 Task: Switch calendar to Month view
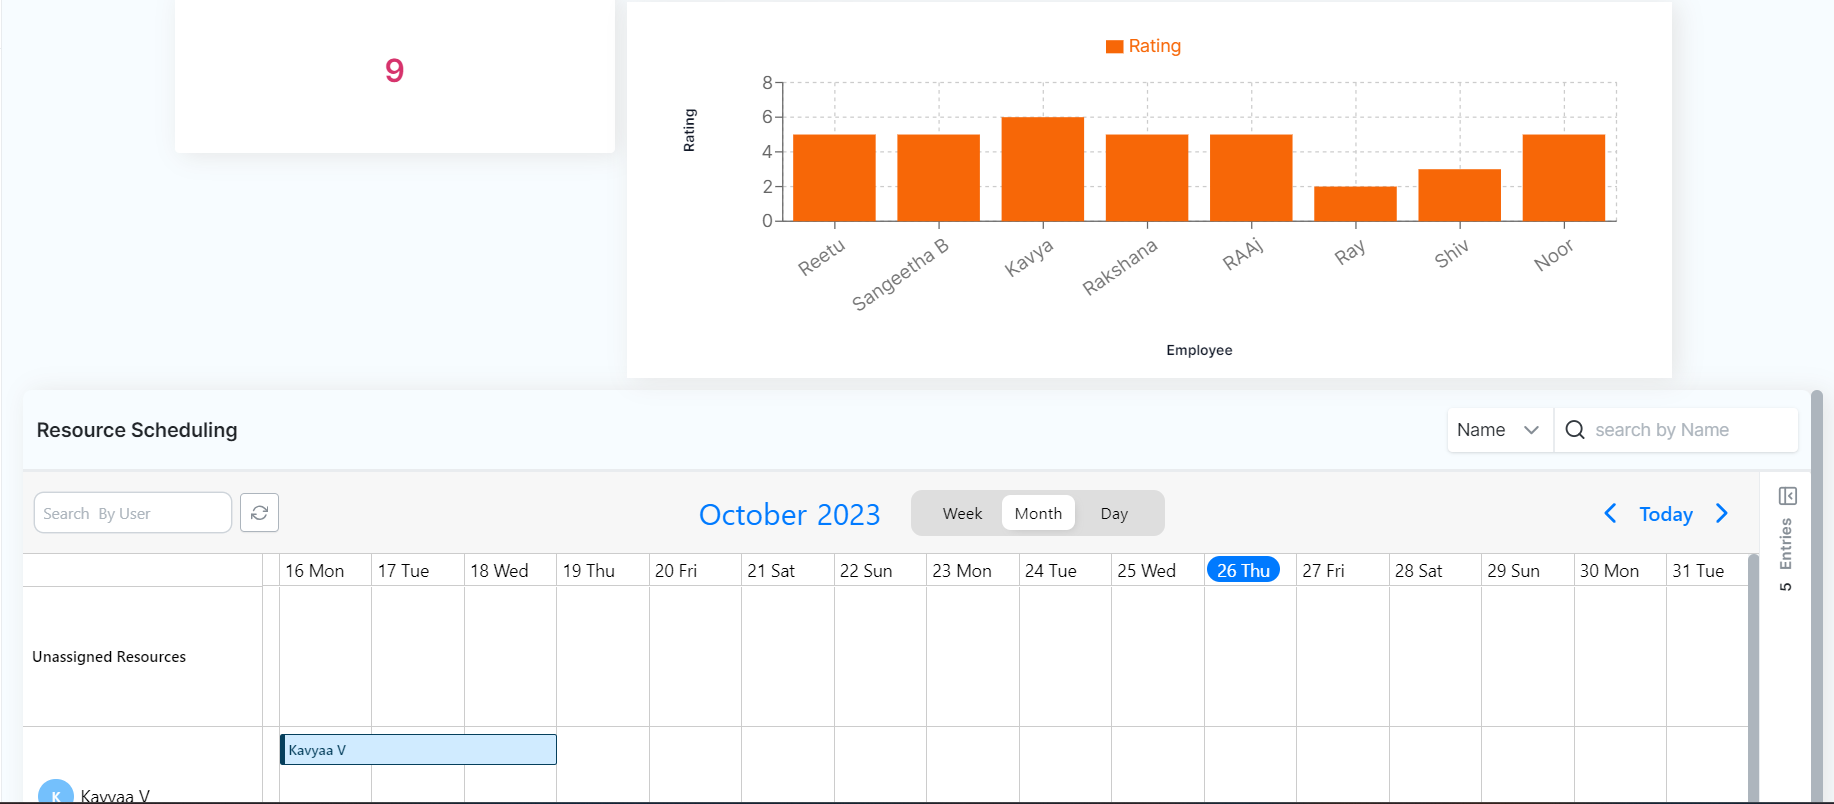(x=1038, y=513)
